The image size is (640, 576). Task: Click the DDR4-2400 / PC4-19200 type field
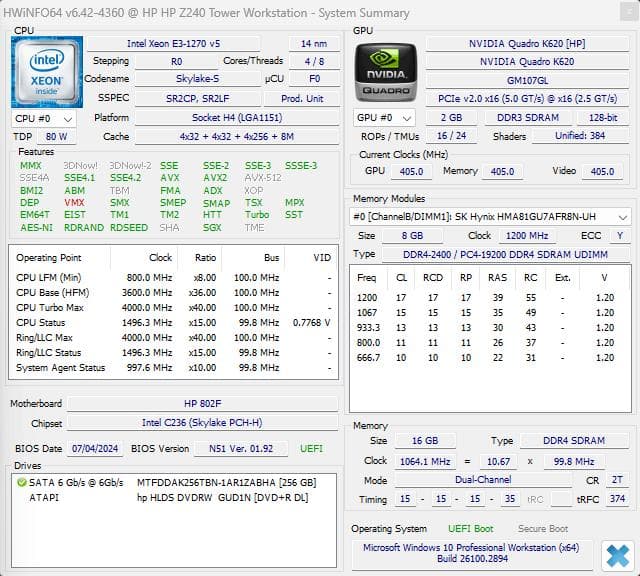click(x=505, y=255)
